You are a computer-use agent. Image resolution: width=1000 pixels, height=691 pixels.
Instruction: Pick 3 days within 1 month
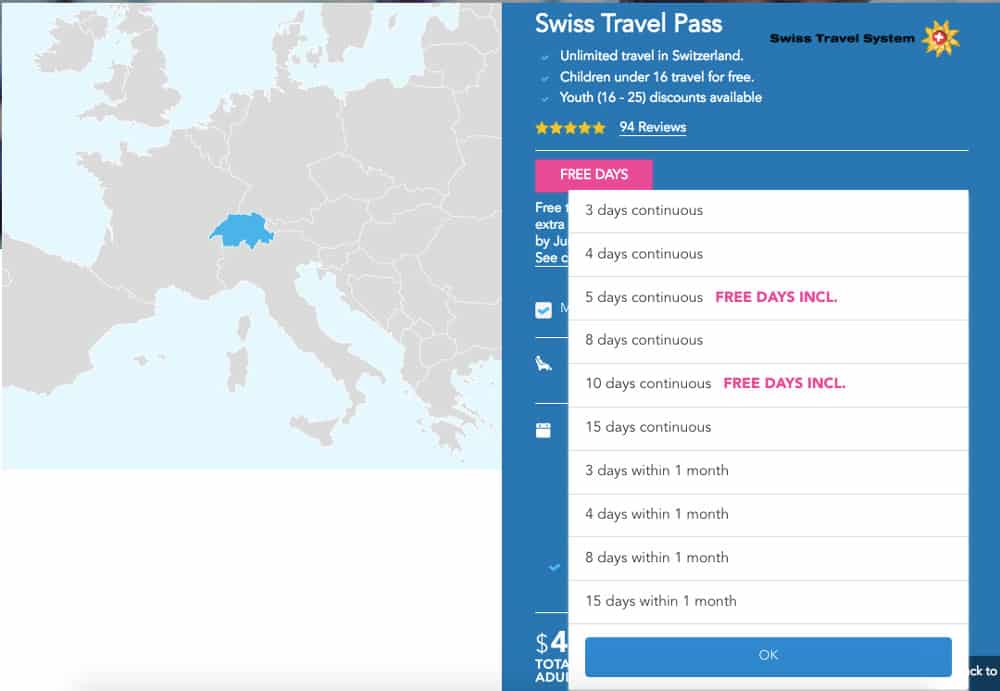[x=768, y=471]
